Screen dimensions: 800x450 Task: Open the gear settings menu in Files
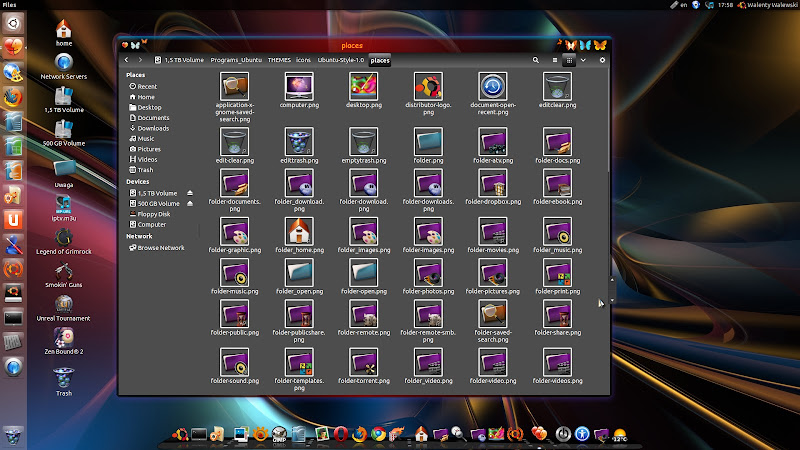602,60
